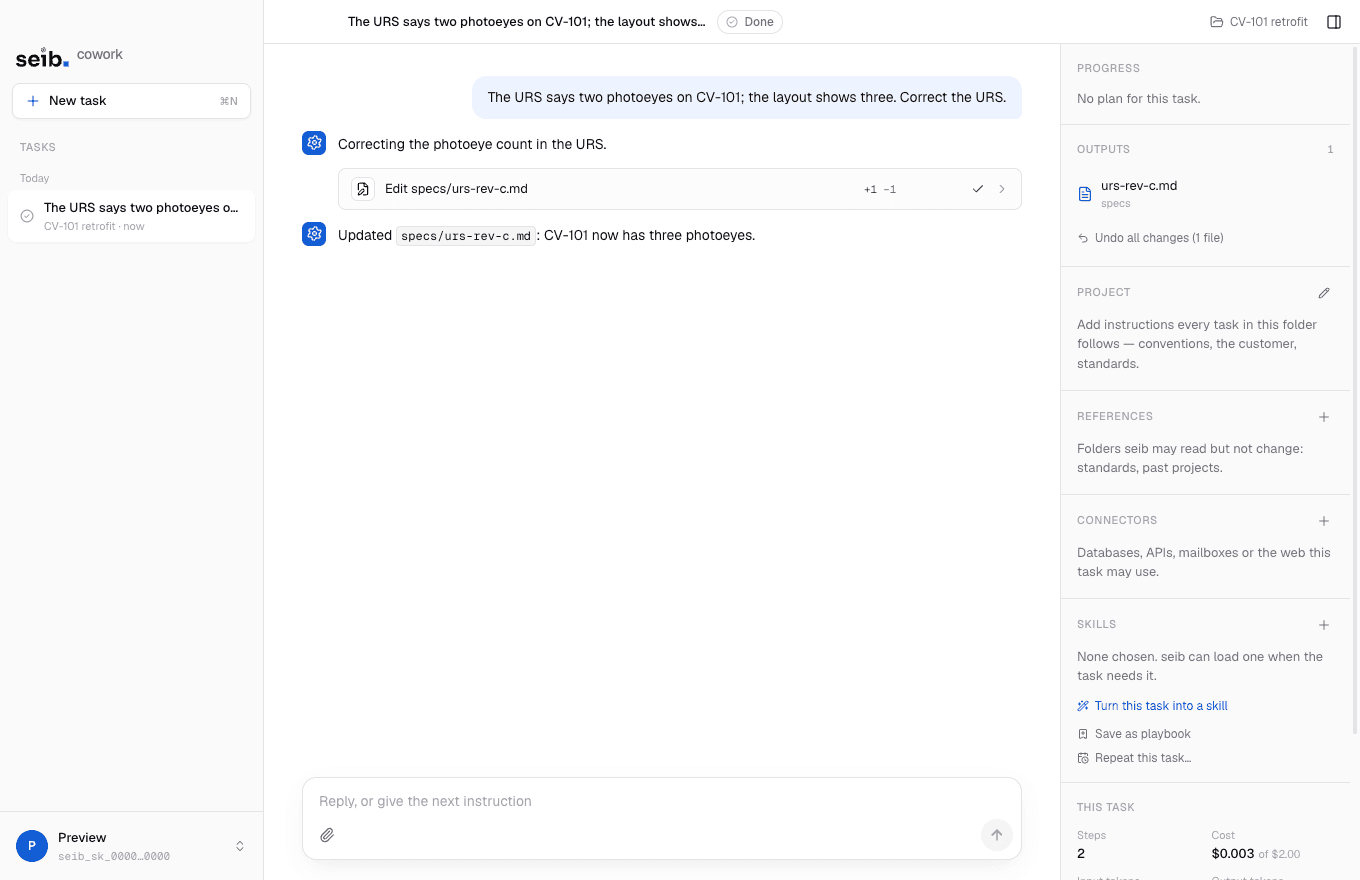Click the task status circle icon in sidebar
1360x880 pixels.
point(27,216)
